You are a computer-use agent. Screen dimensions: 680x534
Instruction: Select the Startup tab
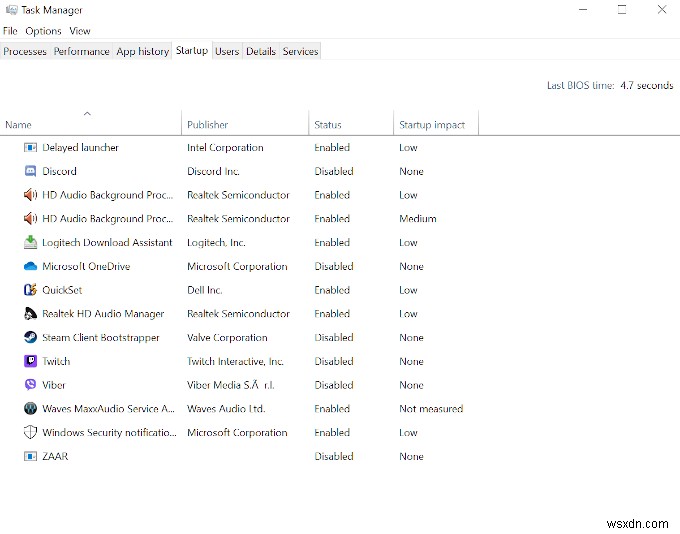click(192, 50)
